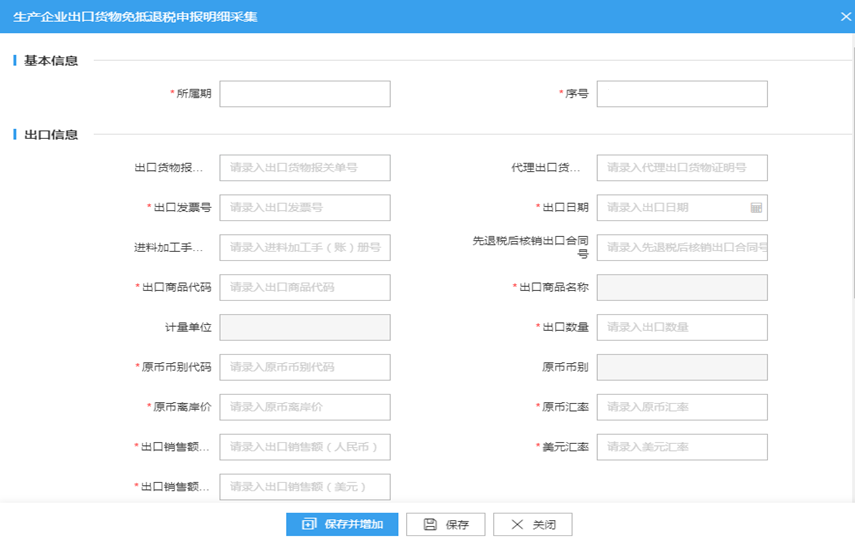Viewport: 856px width, 547px height.
Task: Focus the 先退税后核销出口合同号 field
Action: click(x=682, y=248)
